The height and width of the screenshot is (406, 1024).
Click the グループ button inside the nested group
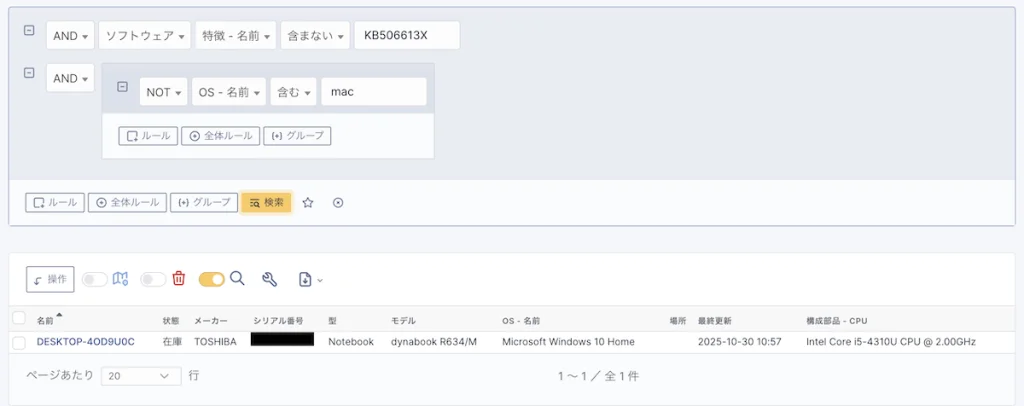coord(297,136)
